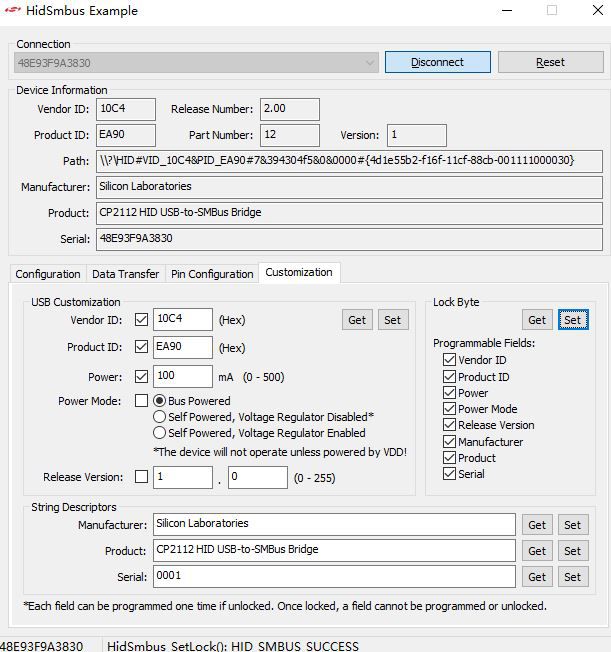
Task: Click the Lock Byte Set button
Action: tap(573, 320)
